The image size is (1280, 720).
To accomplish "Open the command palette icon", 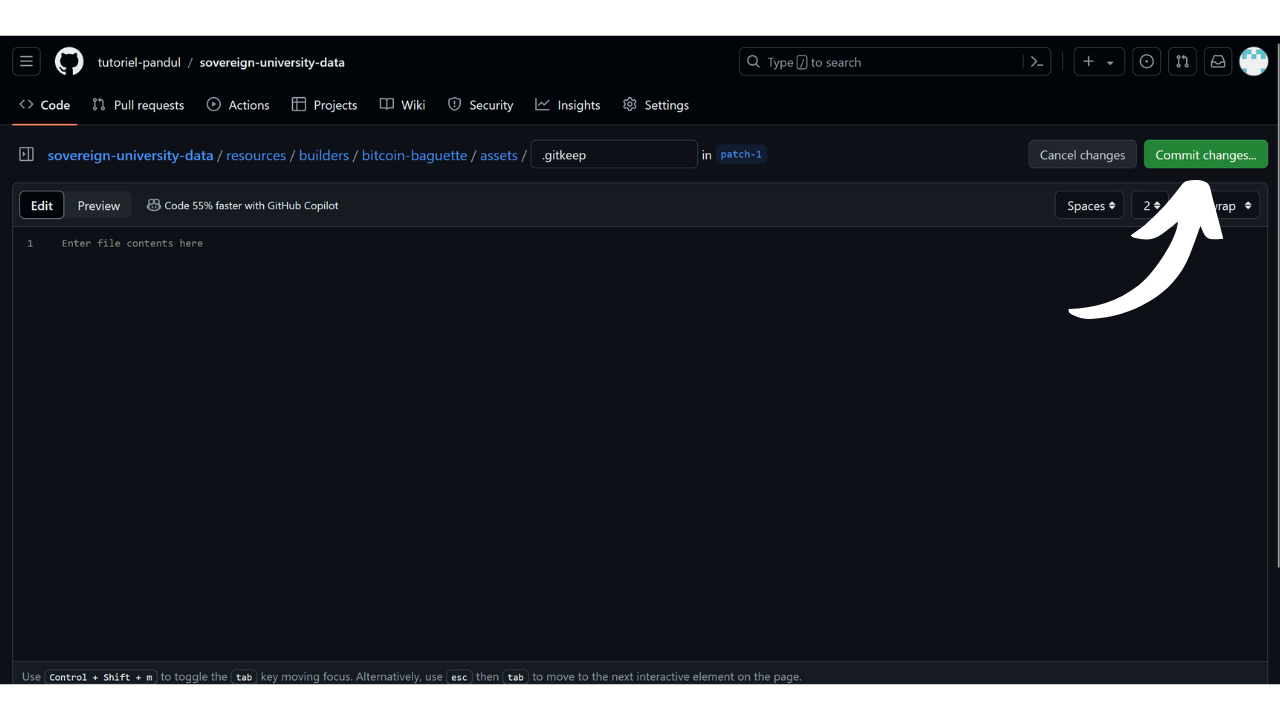I will coord(1037,62).
